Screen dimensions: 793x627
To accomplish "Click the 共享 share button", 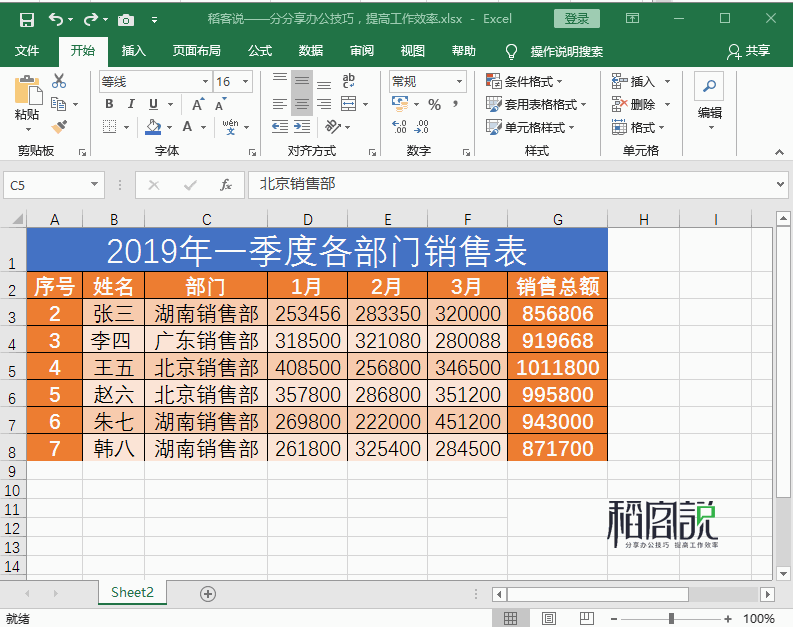I will pyautogui.click(x=748, y=51).
